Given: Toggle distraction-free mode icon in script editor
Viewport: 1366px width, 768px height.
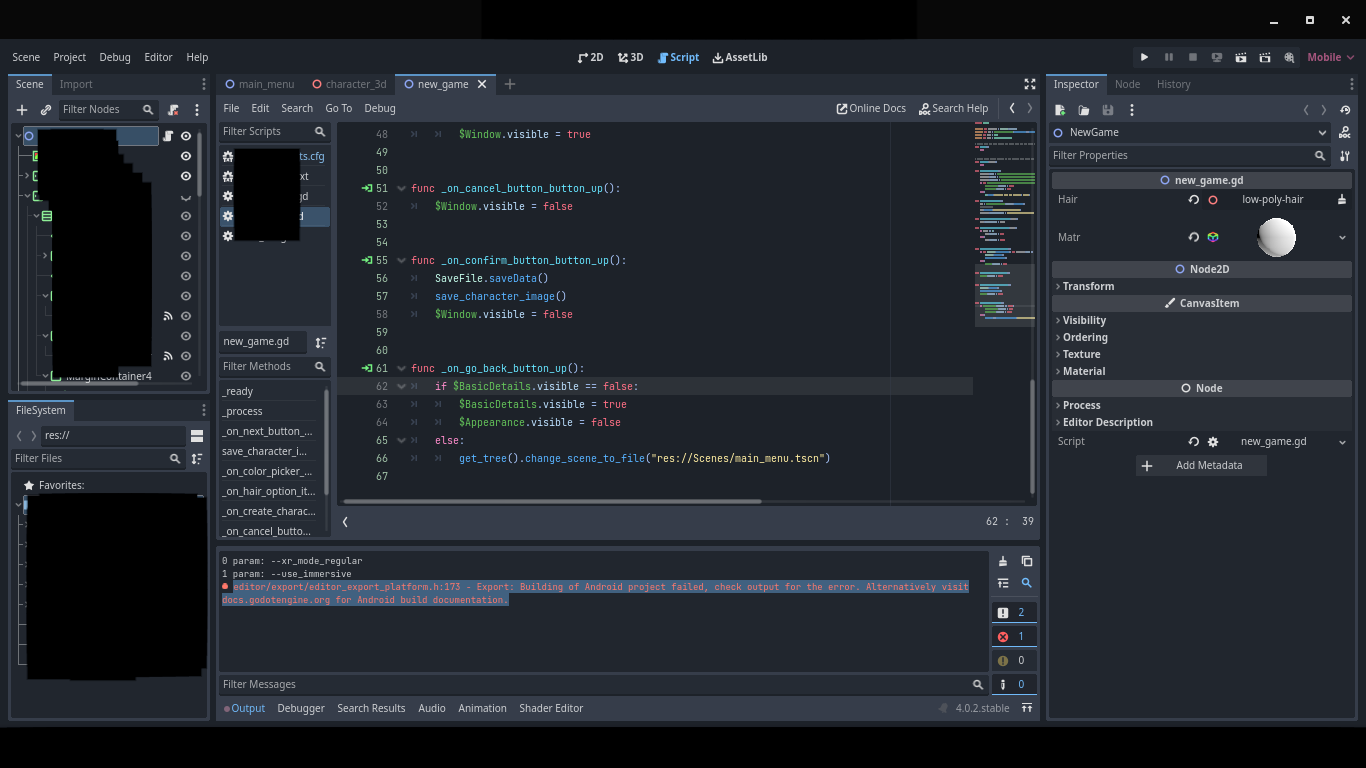Looking at the screenshot, I should [1030, 84].
